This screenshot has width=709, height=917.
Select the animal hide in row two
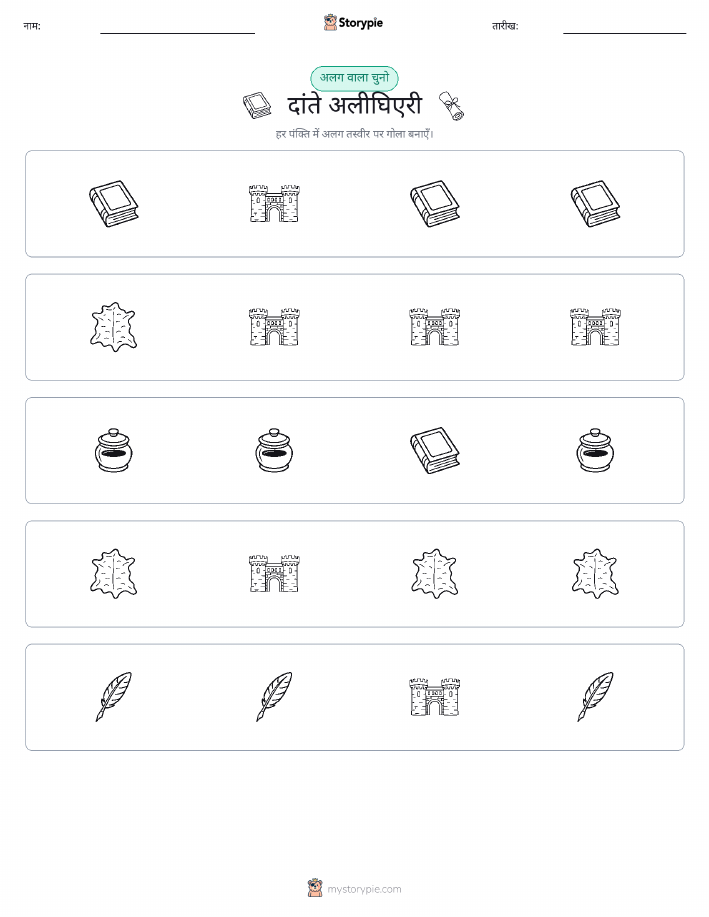tap(113, 327)
